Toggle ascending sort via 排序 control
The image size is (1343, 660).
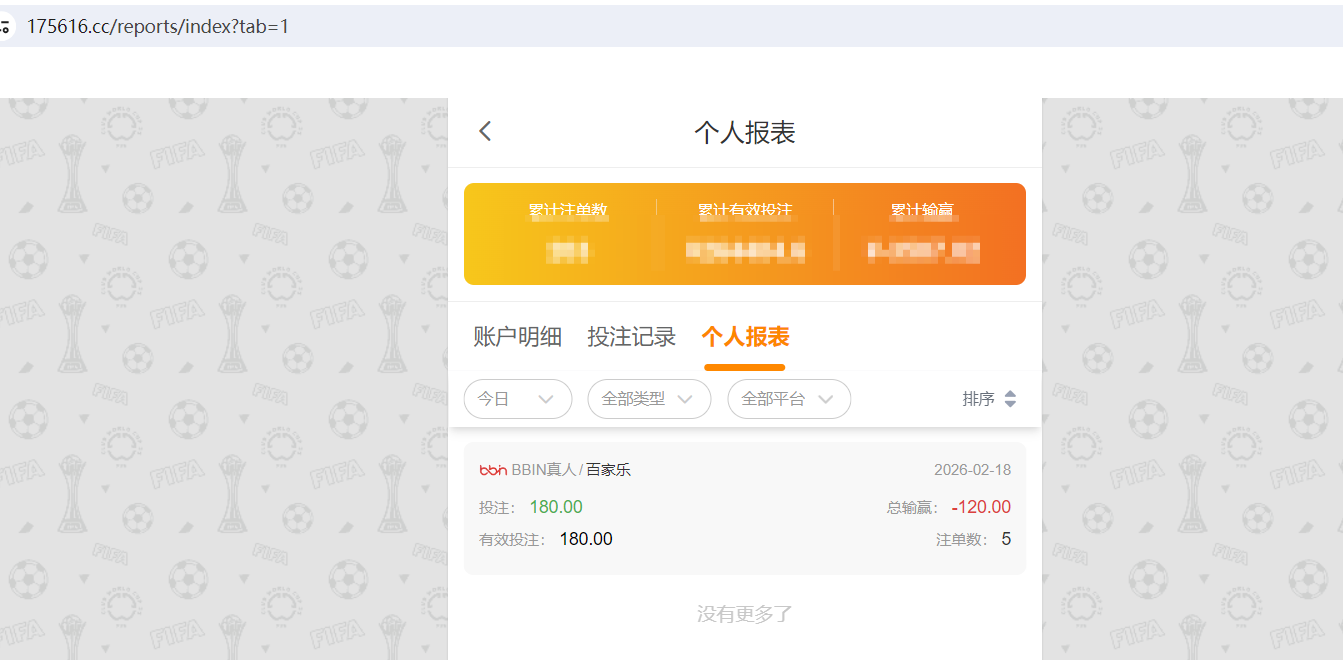(992, 398)
